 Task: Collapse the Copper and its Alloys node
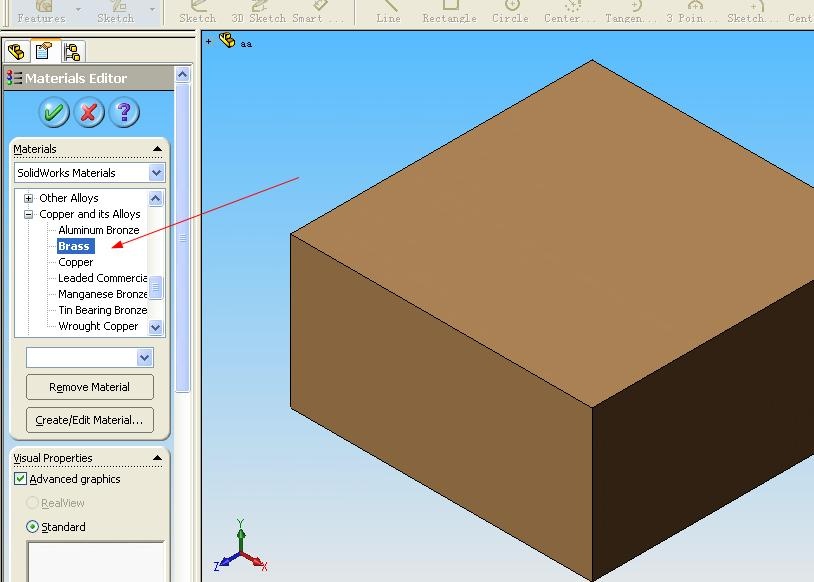click(x=29, y=214)
